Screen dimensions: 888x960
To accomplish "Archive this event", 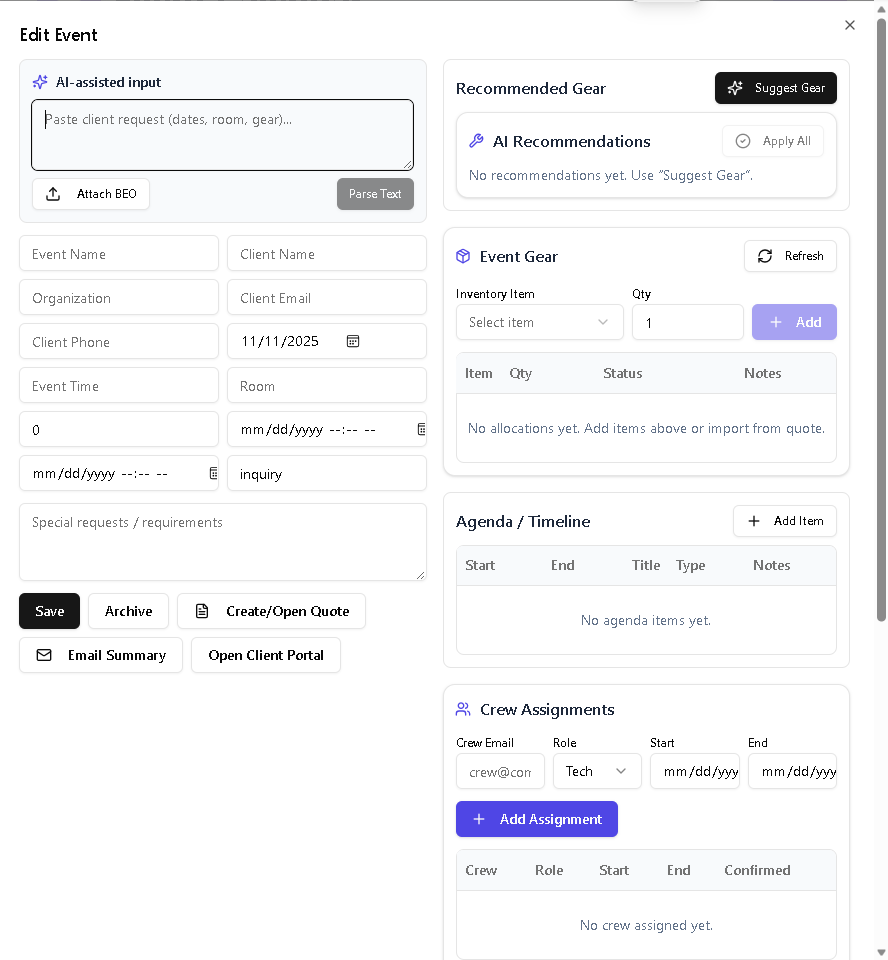I will (128, 611).
